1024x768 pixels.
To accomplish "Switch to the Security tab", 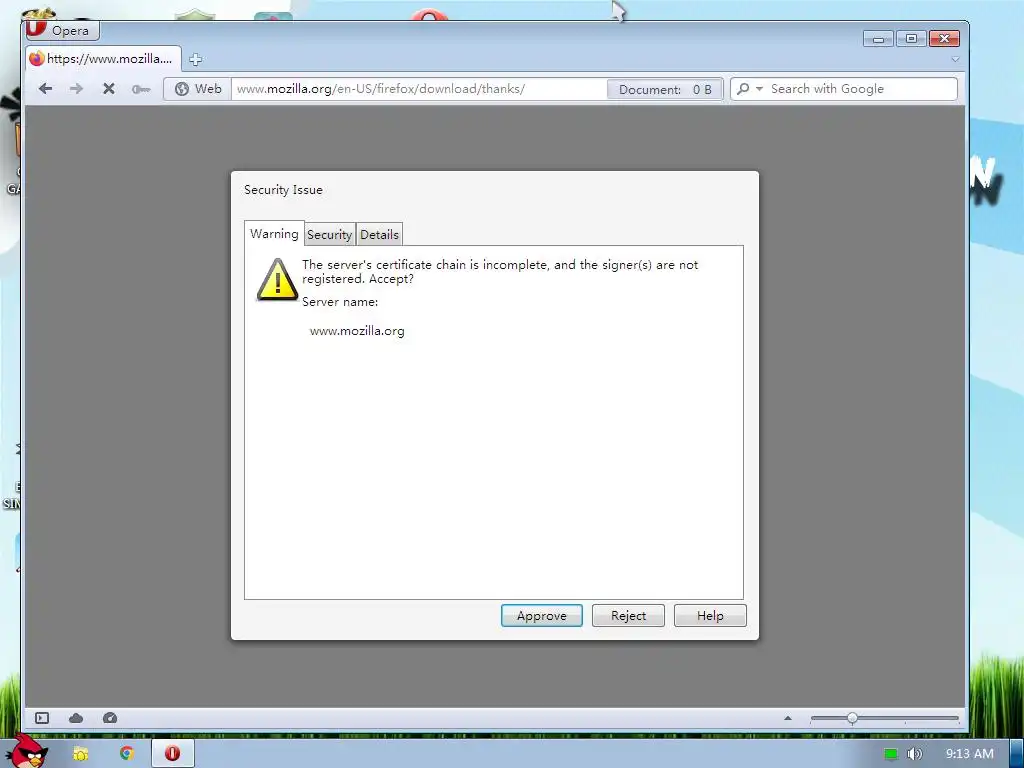I will pyautogui.click(x=330, y=234).
